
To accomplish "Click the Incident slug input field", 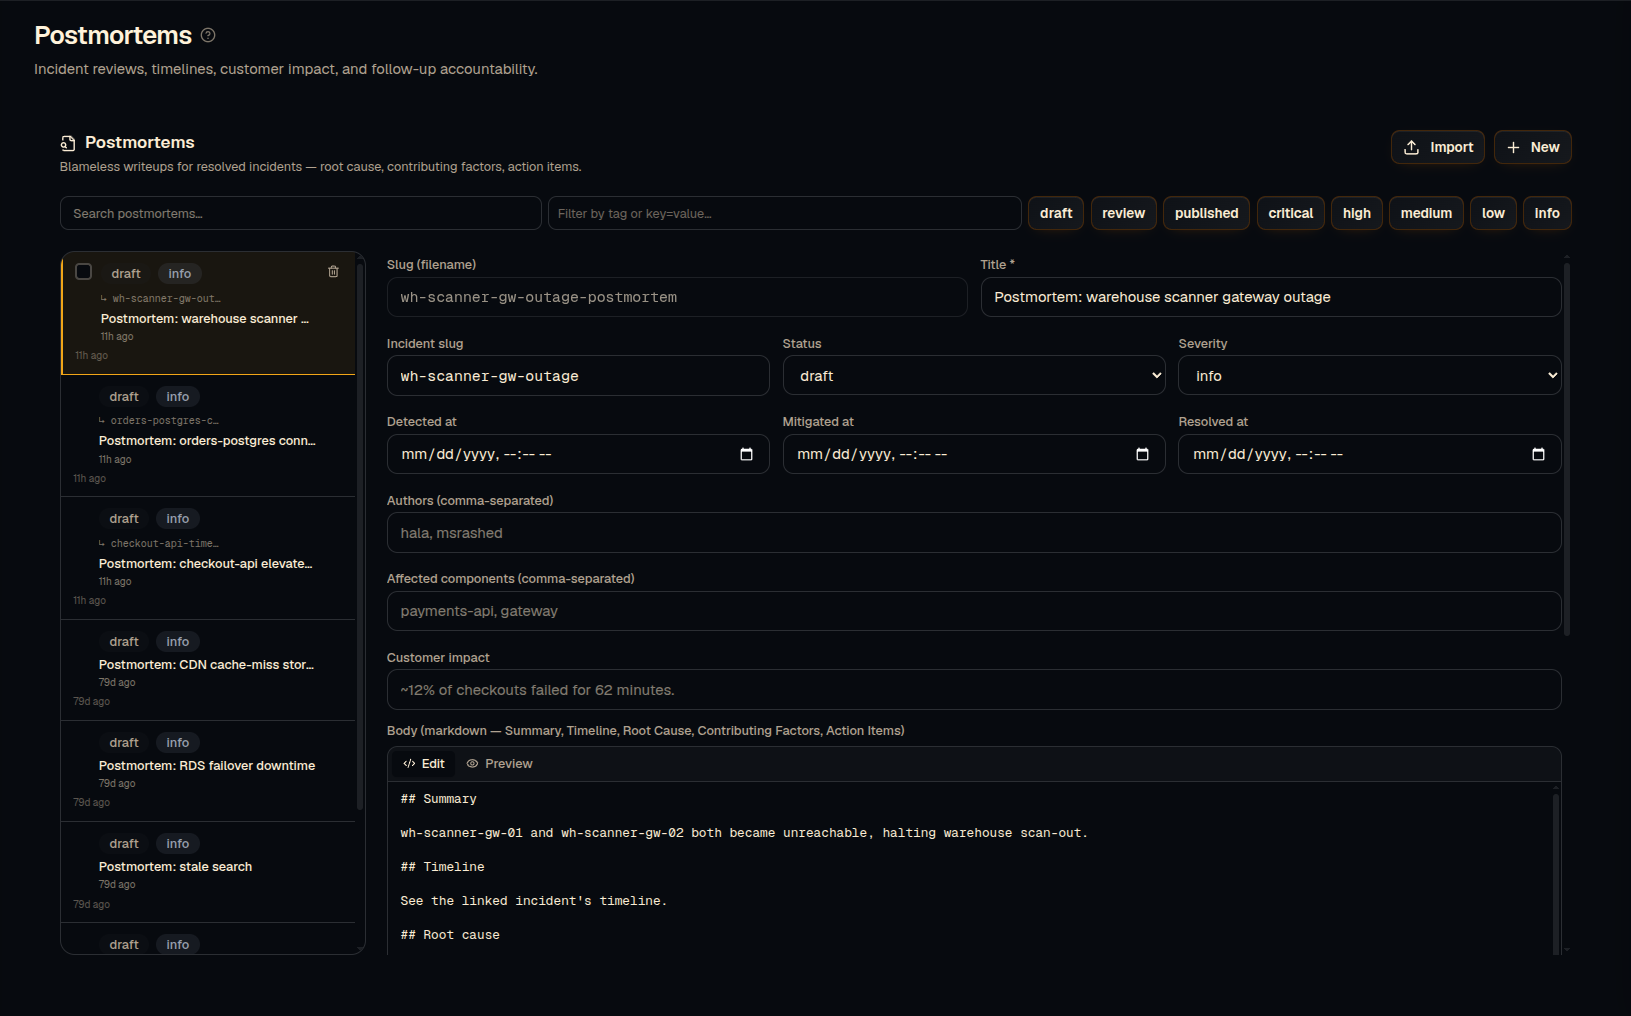I will pos(578,376).
